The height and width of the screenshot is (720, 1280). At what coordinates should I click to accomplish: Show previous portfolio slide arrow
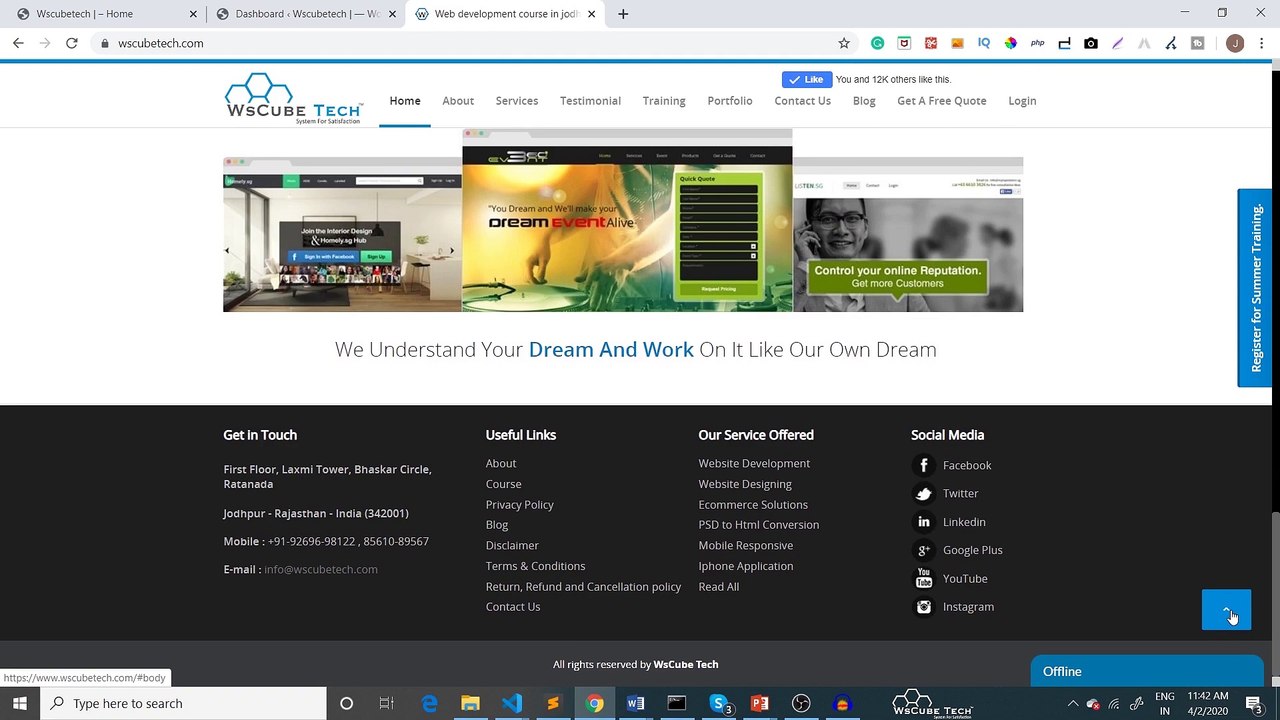coord(227,251)
